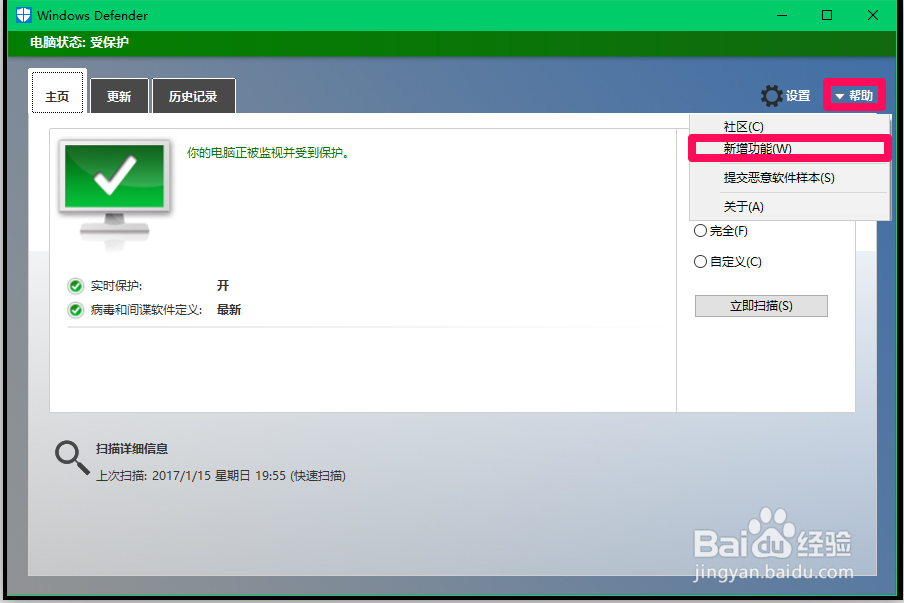
Task: Click the Windows Defender shield icon in title bar
Action: coord(24,15)
